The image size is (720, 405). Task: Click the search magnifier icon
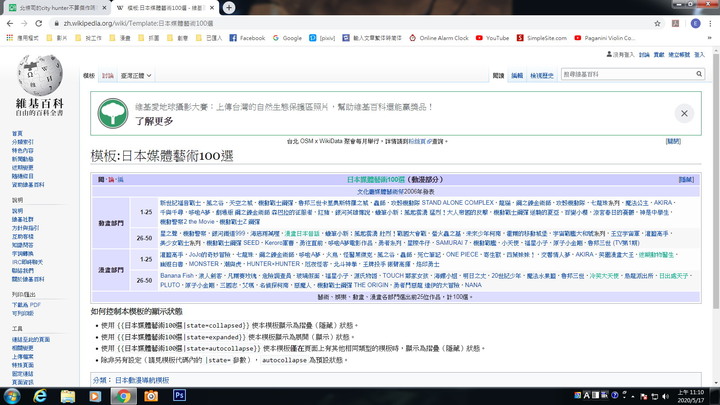698,74
